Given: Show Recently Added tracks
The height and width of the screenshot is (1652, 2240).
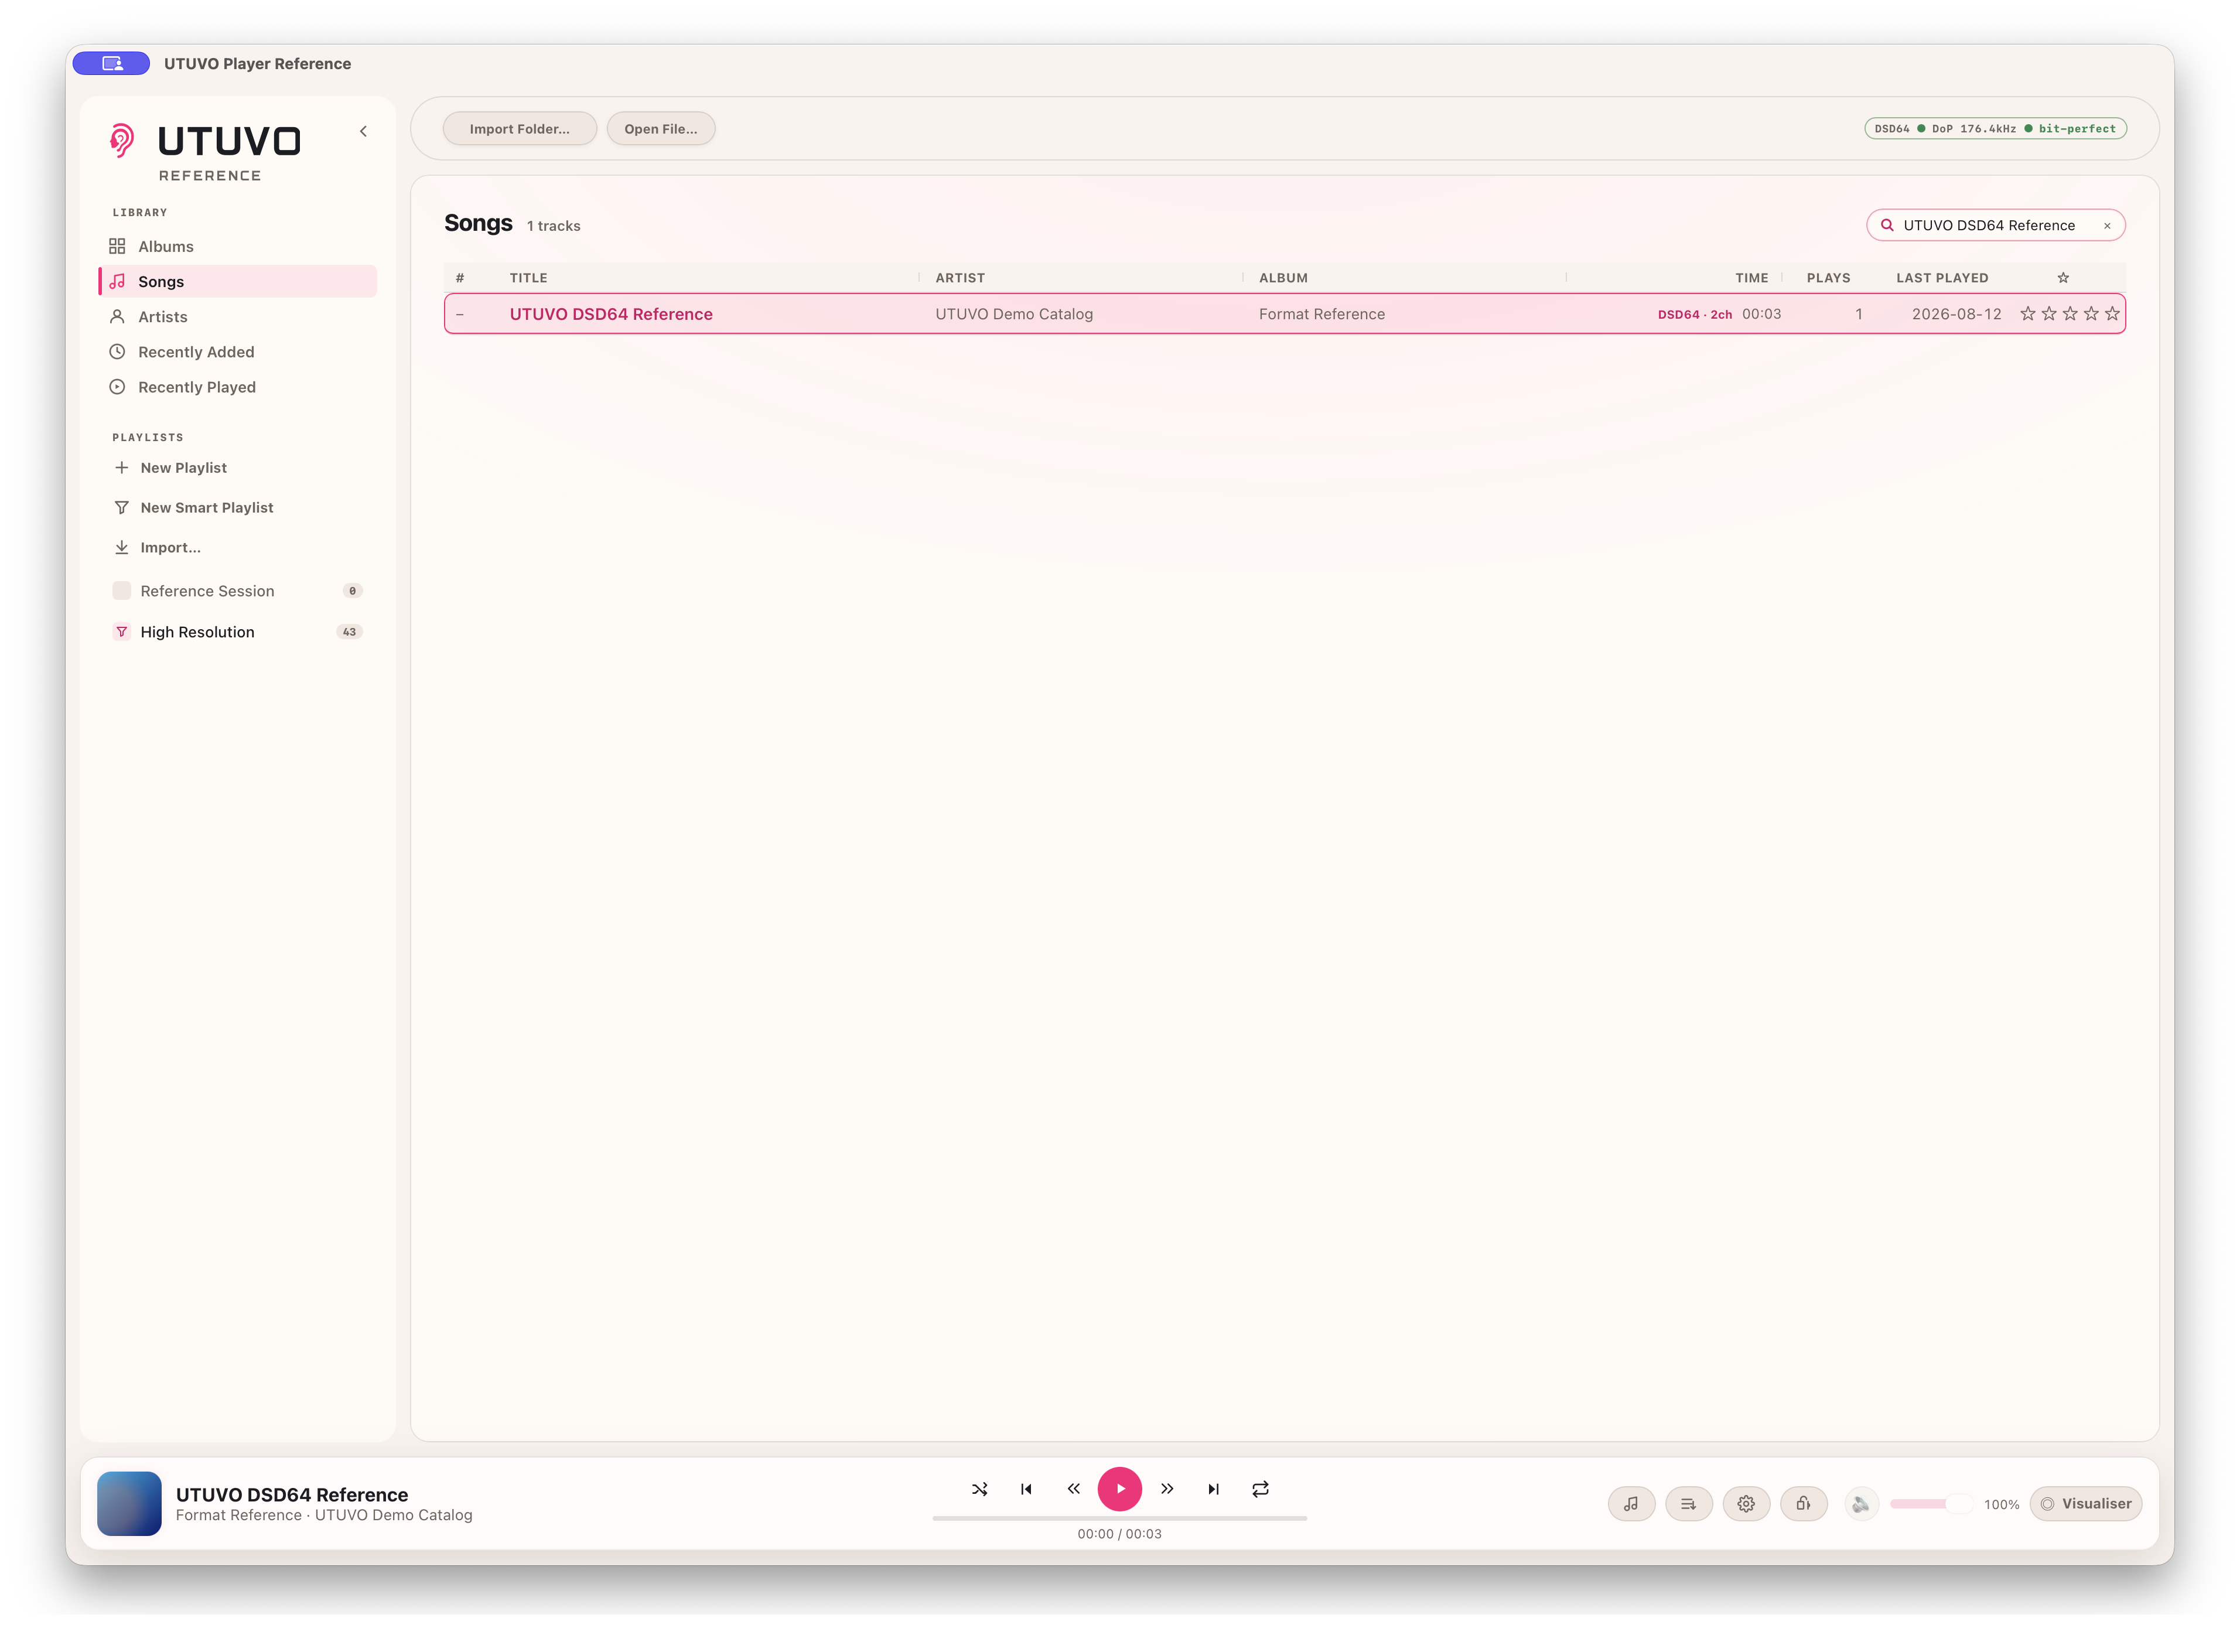Looking at the screenshot, I should click(237, 352).
